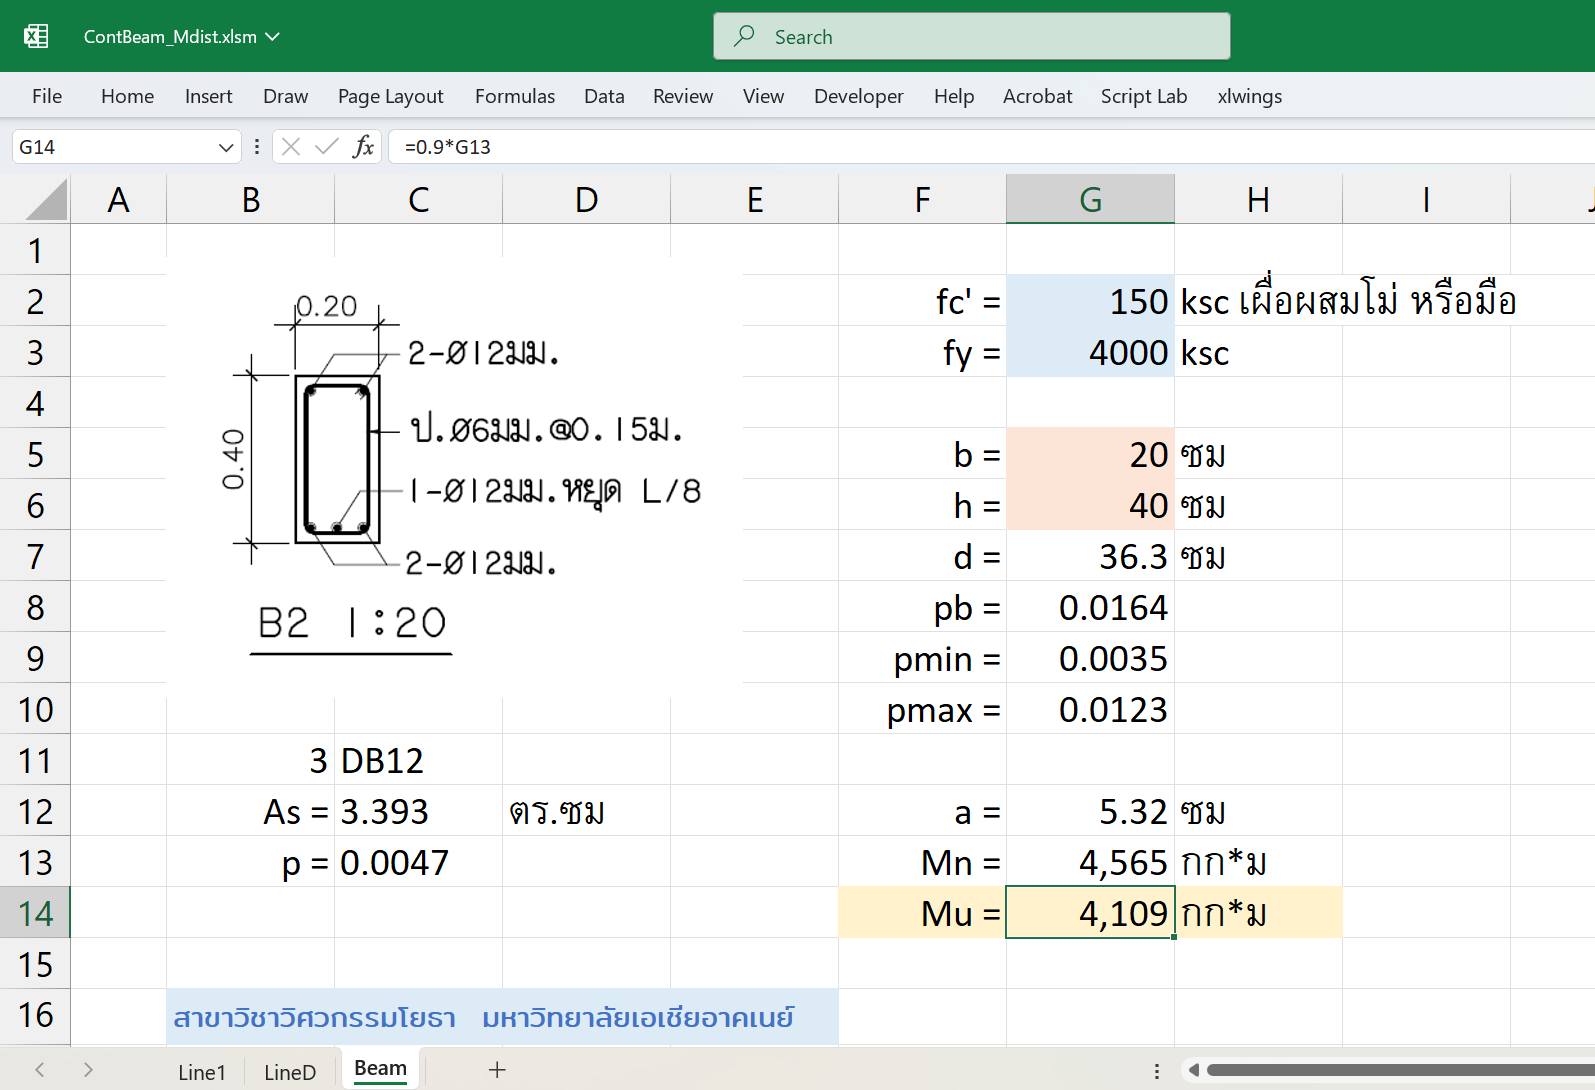1595x1090 pixels.
Task: Select the Beam sheet tab
Action: pos(380,1068)
